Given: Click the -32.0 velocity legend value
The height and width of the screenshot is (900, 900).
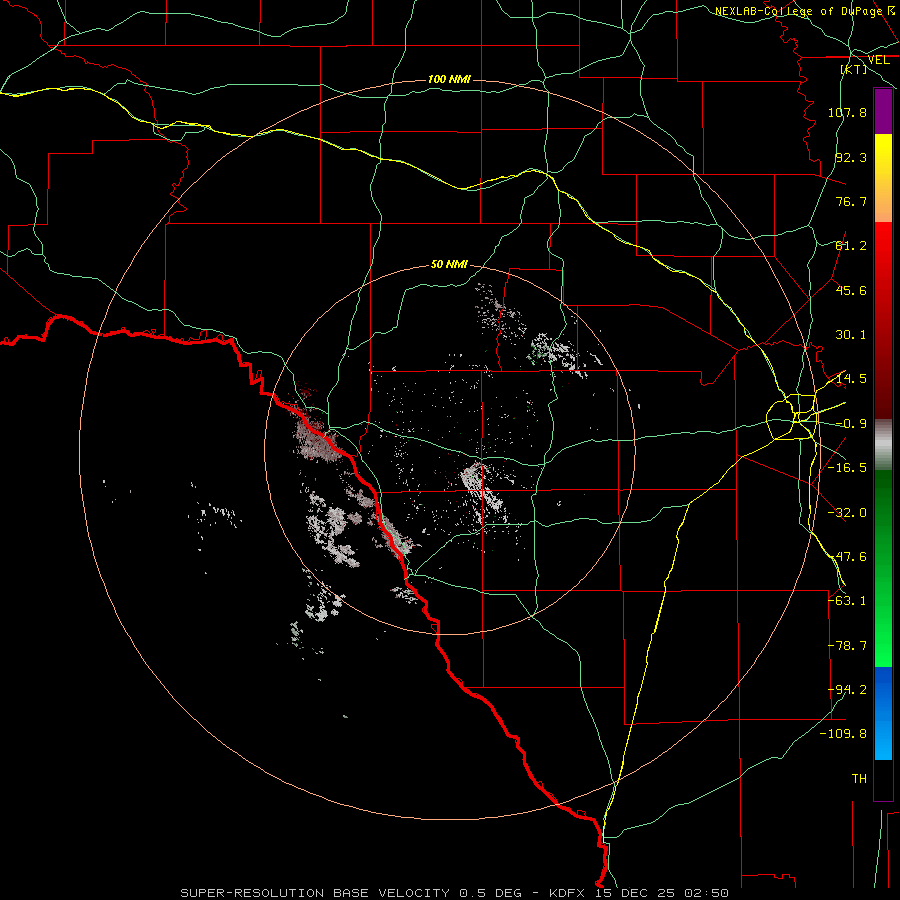Looking at the screenshot, I should click(847, 513).
